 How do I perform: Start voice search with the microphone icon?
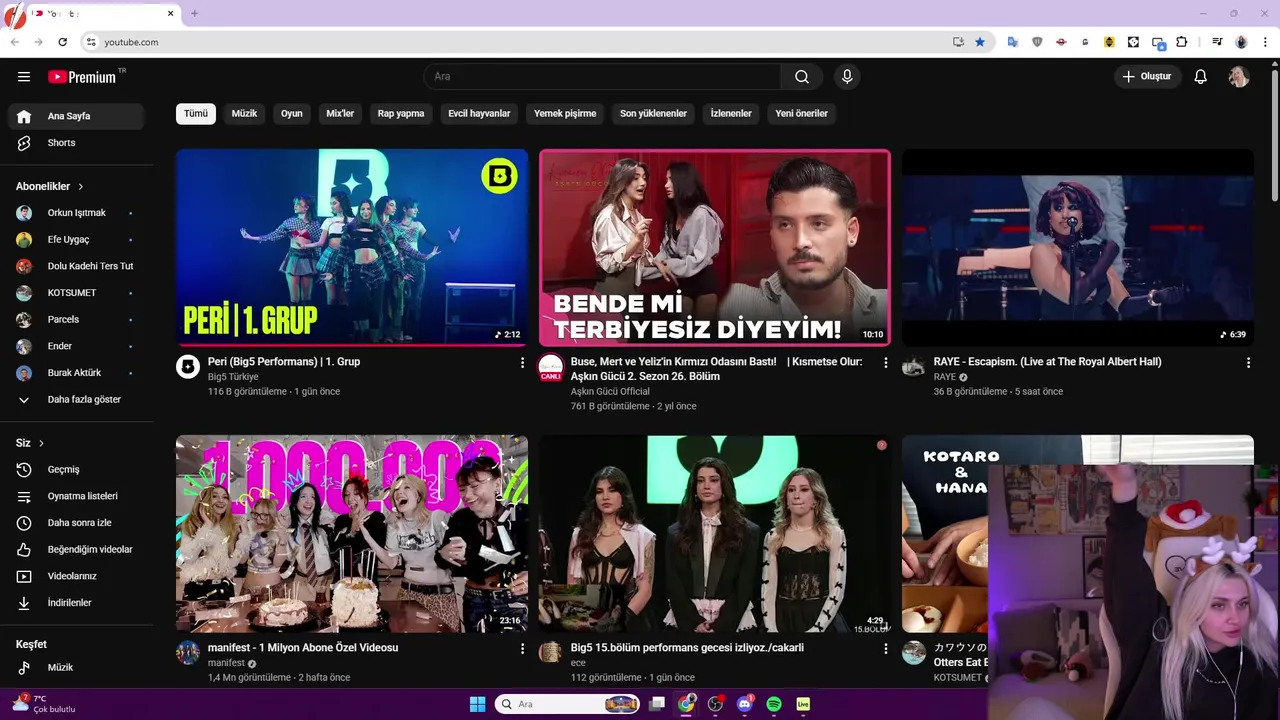point(847,77)
